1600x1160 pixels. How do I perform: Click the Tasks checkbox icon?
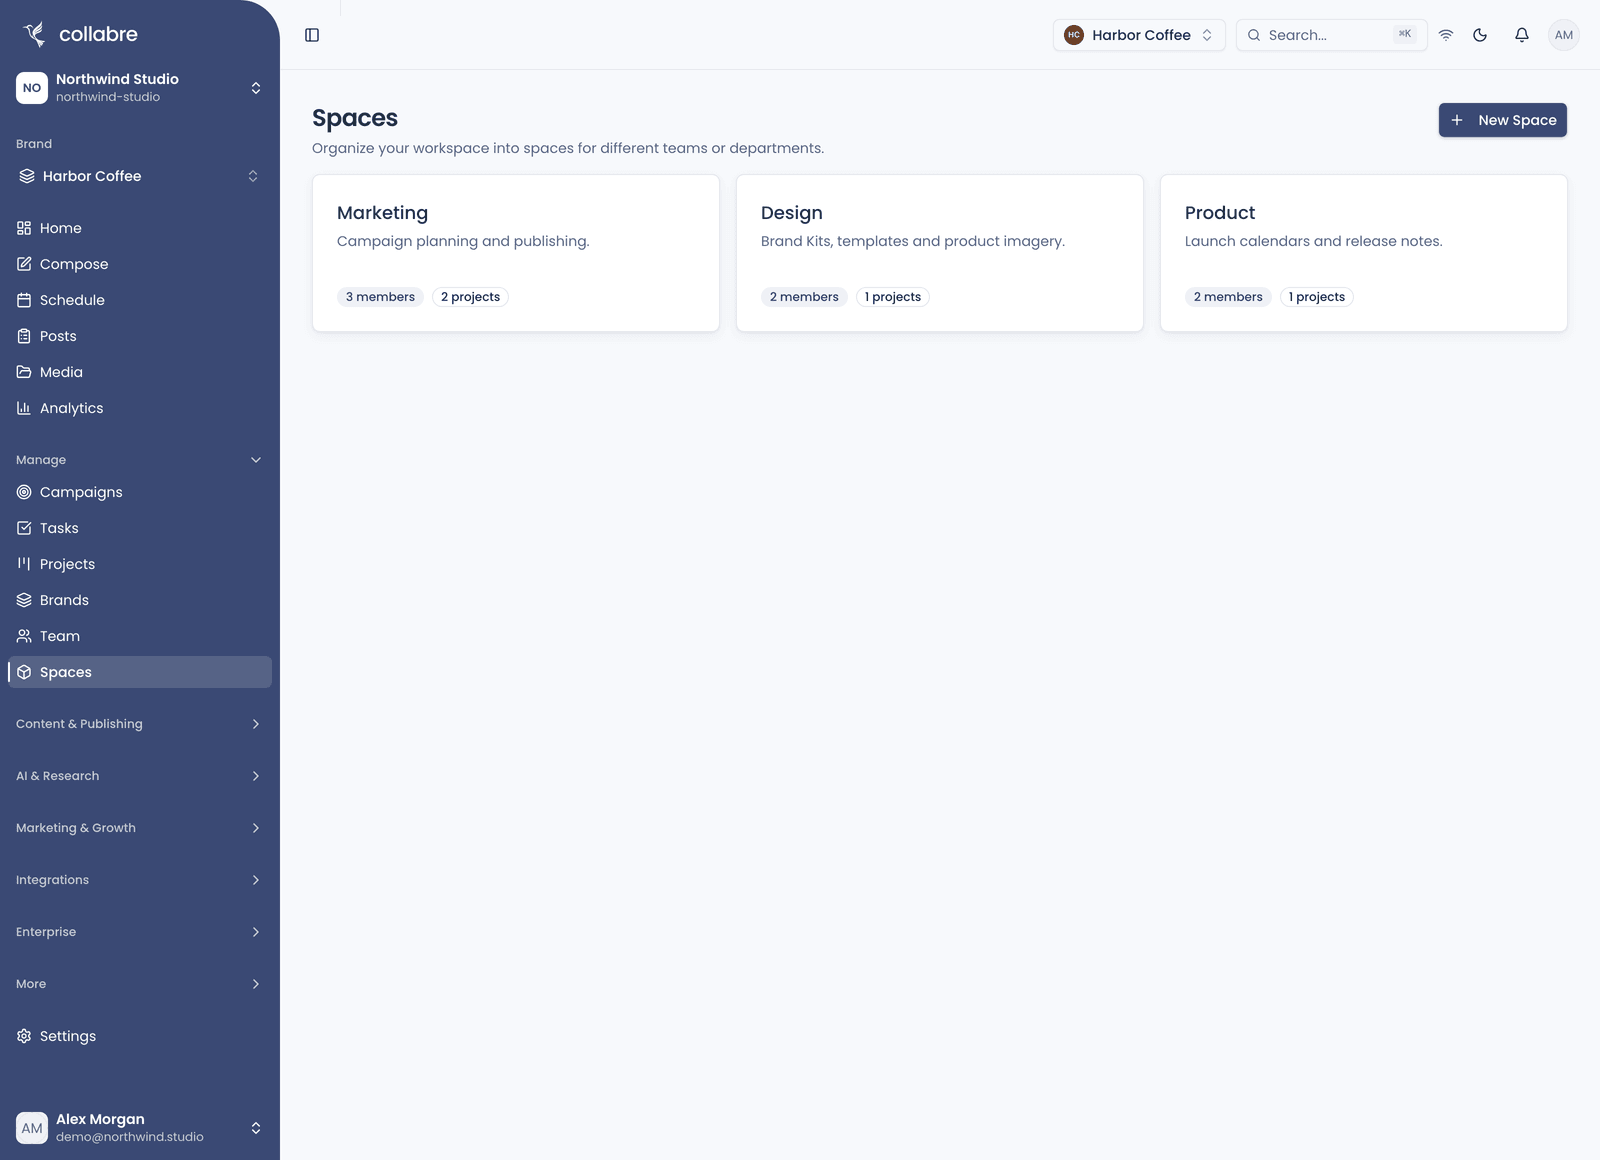(x=24, y=528)
